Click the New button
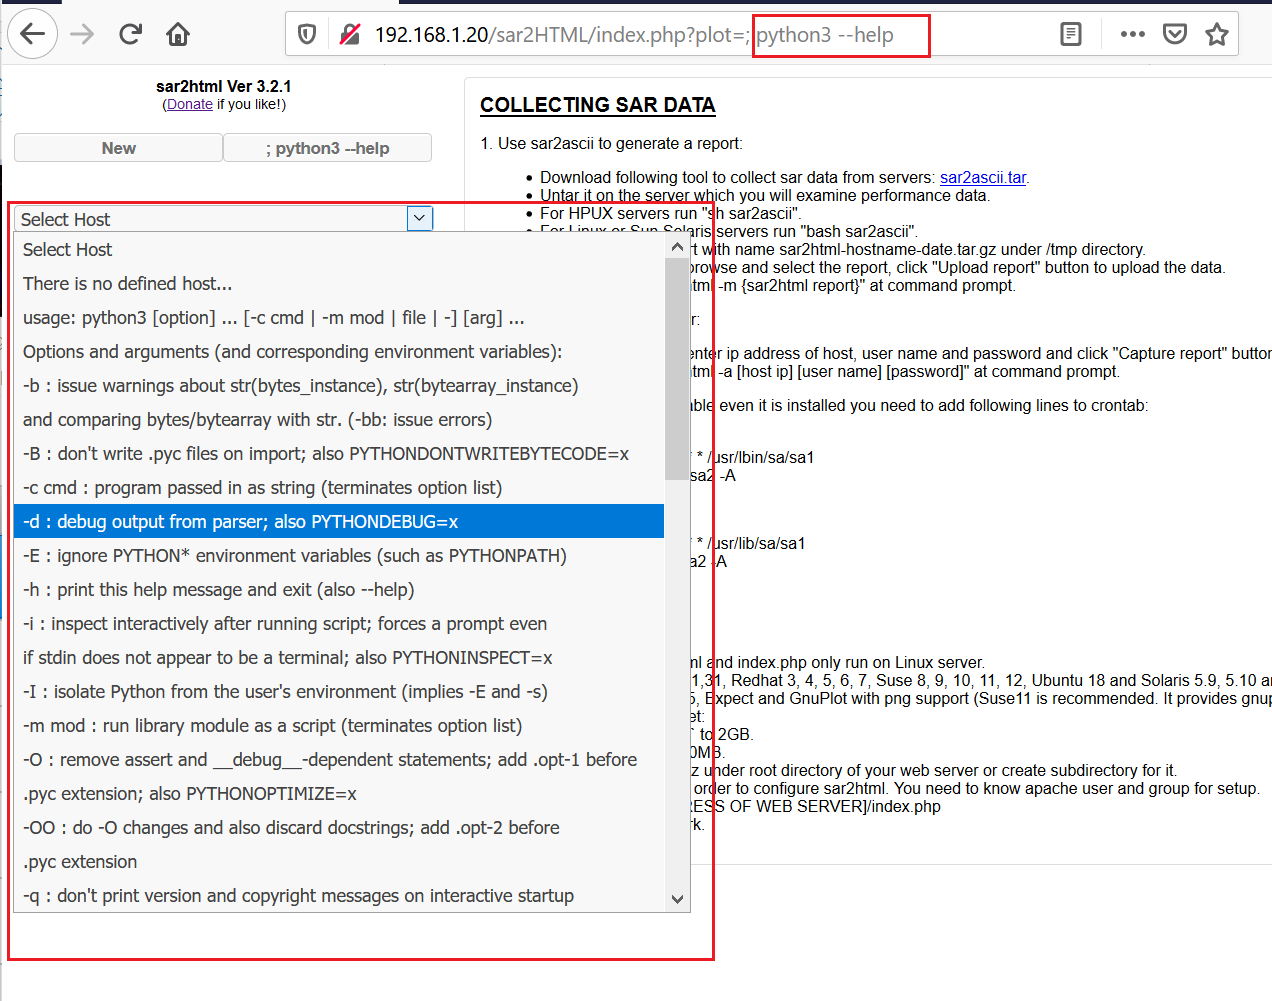Viewport: 1272px width, 1001px height. [x=118, y=148]
